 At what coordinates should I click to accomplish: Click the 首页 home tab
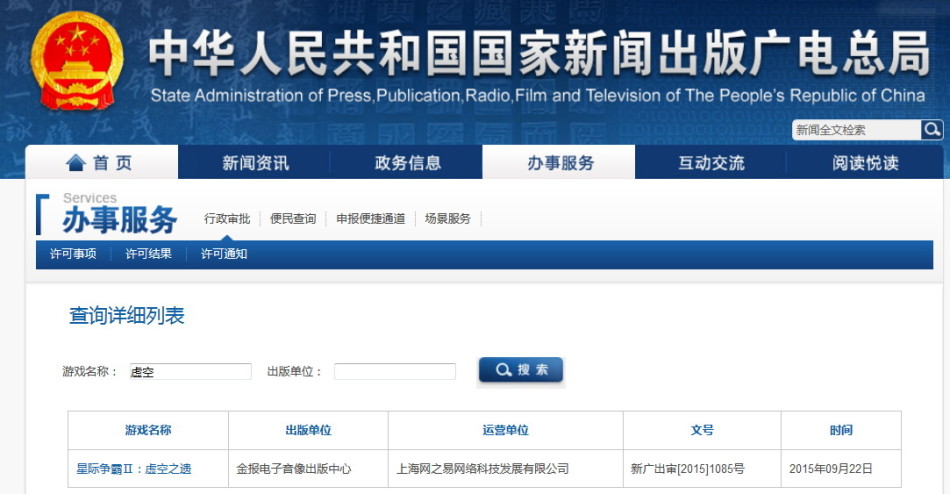coord(100,163)
